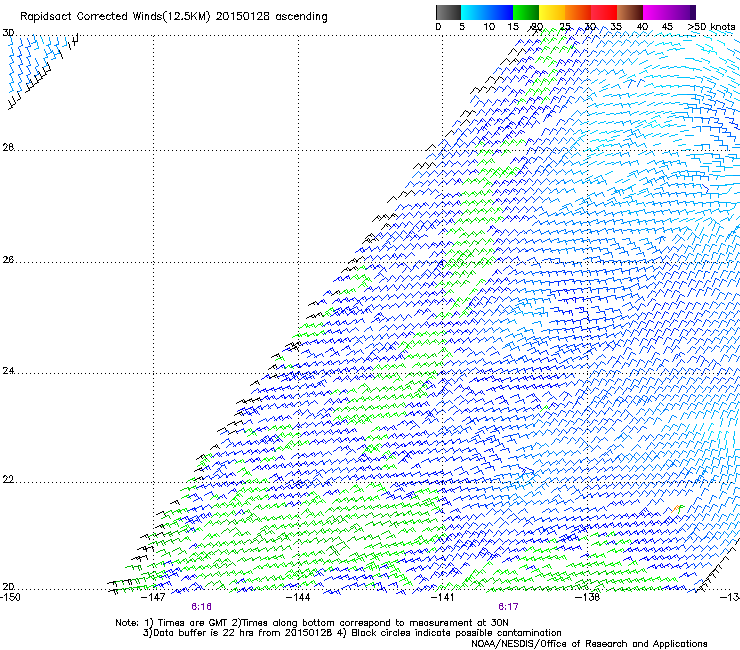Screen dimensions: 740x650
Task: Click the magenta 40-45 knots legend swatch
Action: point(656,12)
